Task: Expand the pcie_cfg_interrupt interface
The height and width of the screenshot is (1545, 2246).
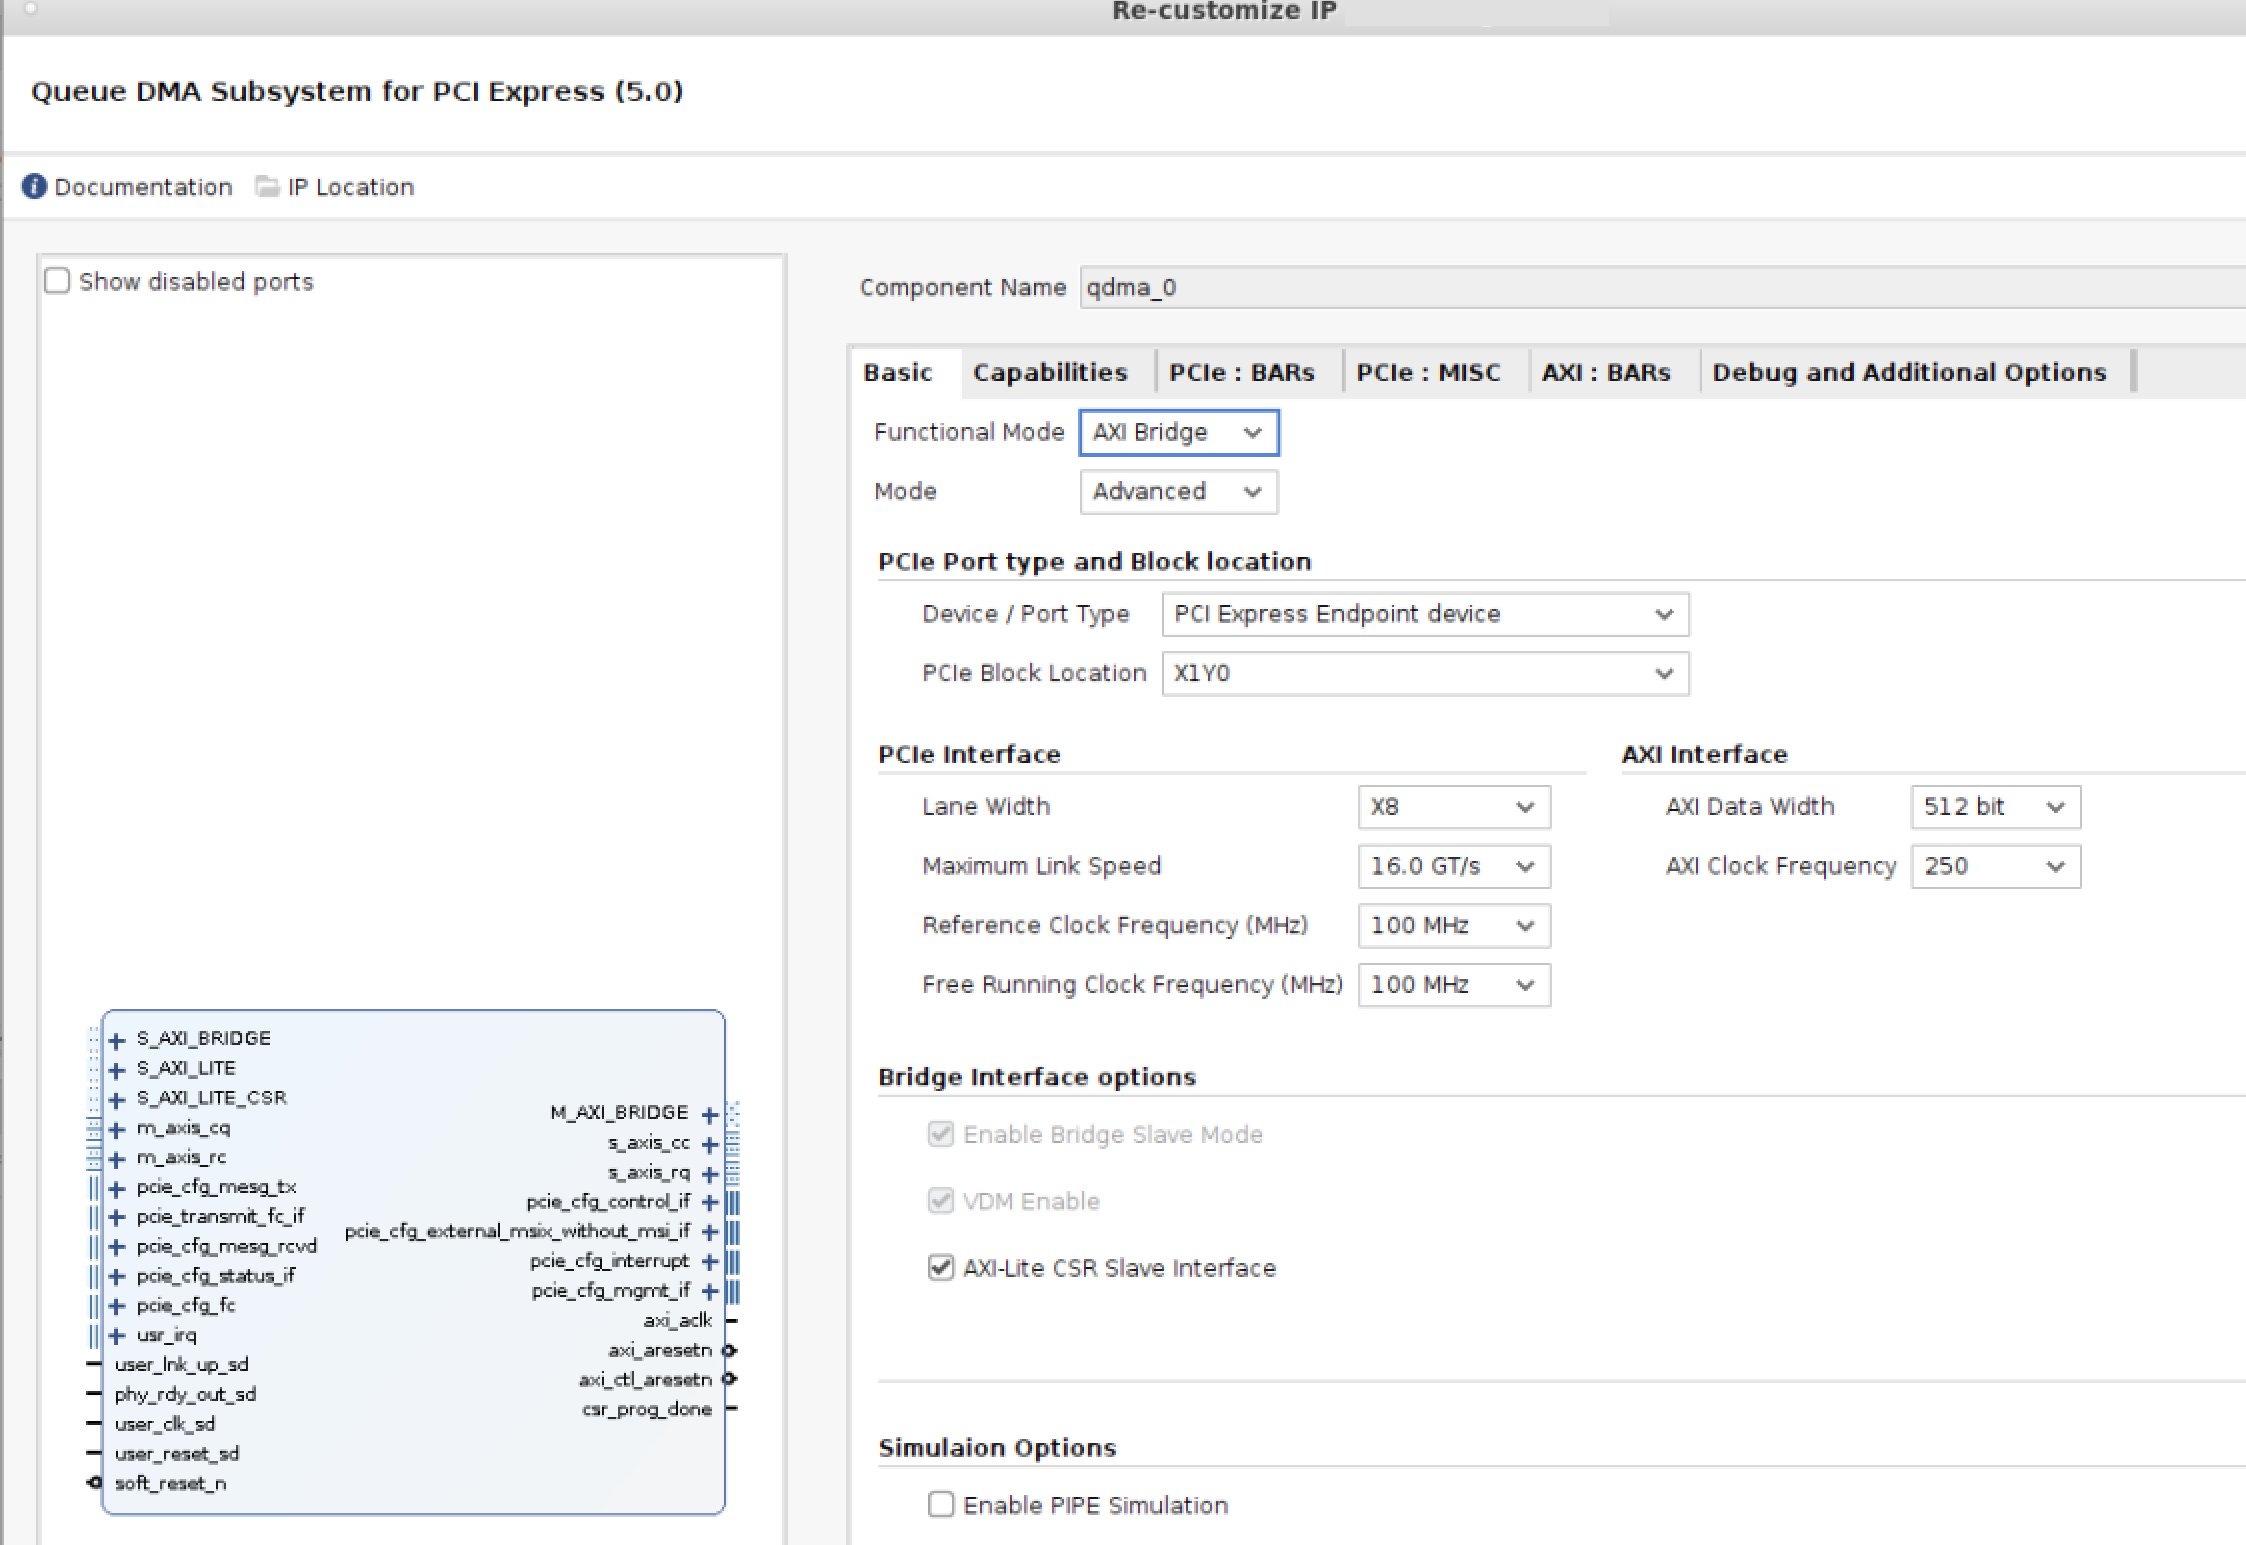Action: [x=709, y=1261]
